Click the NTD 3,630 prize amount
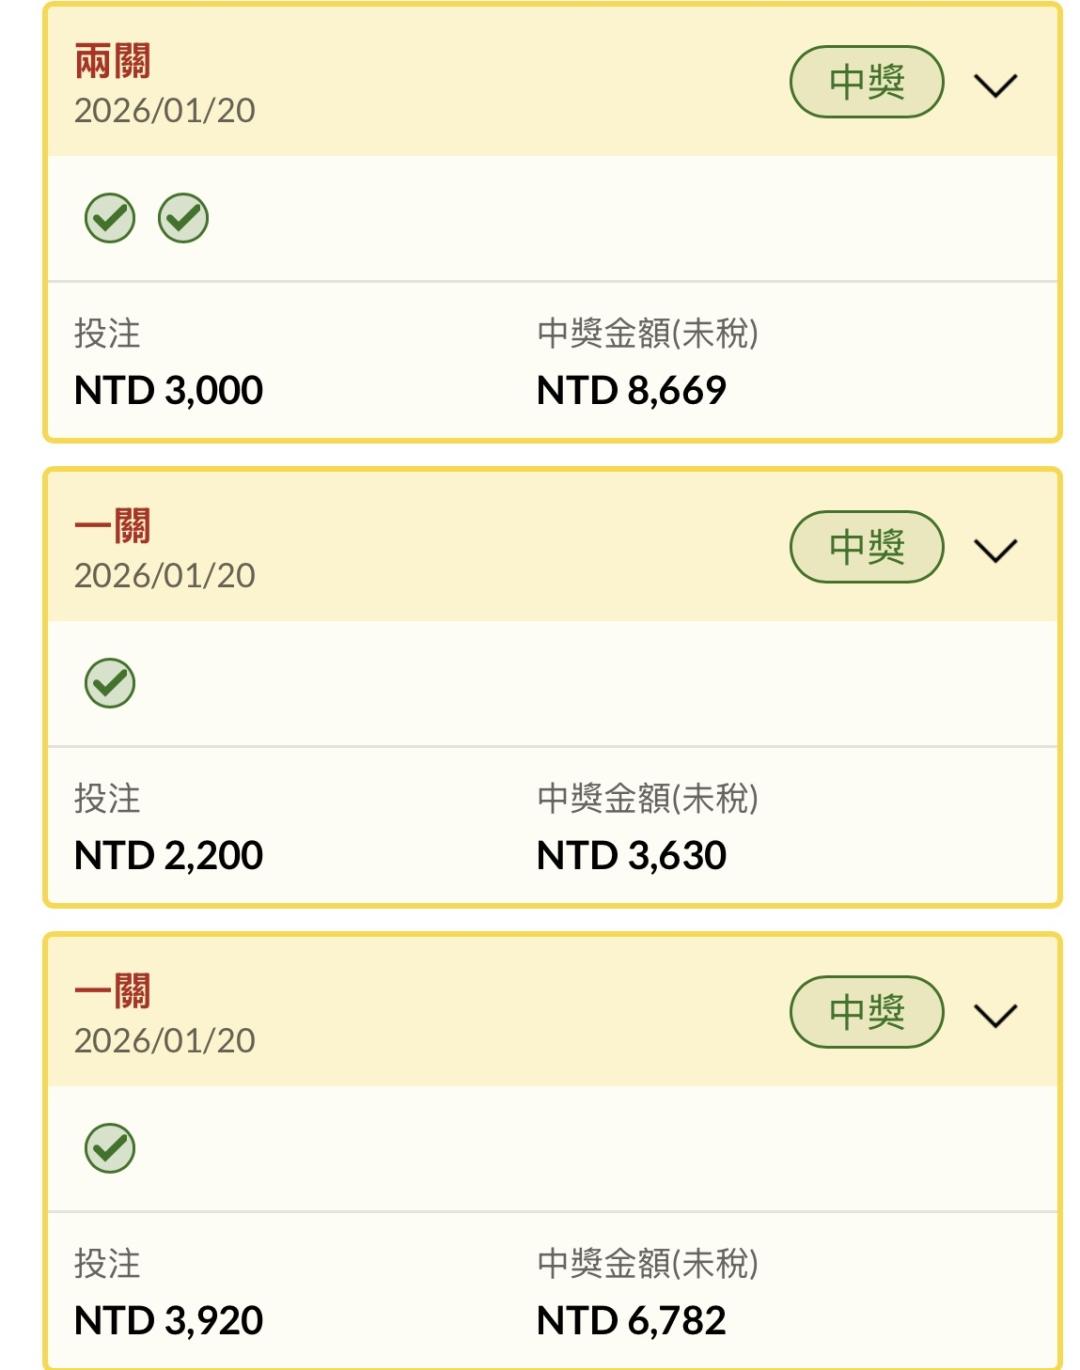1080x1370 pixels. tap(631, 855)
